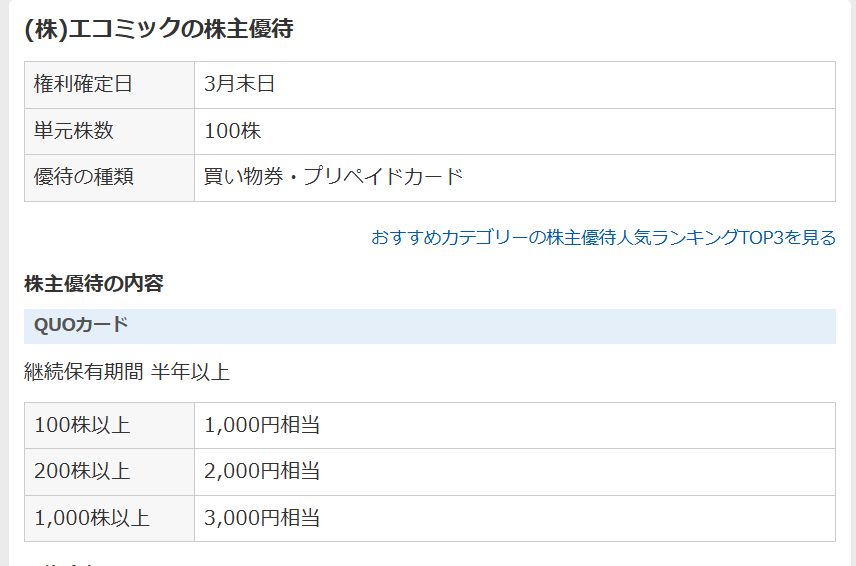Viewport: 856px width, 566px height.
Task: Click the 2,000円相当 value cell
Action: coord(515,472)
